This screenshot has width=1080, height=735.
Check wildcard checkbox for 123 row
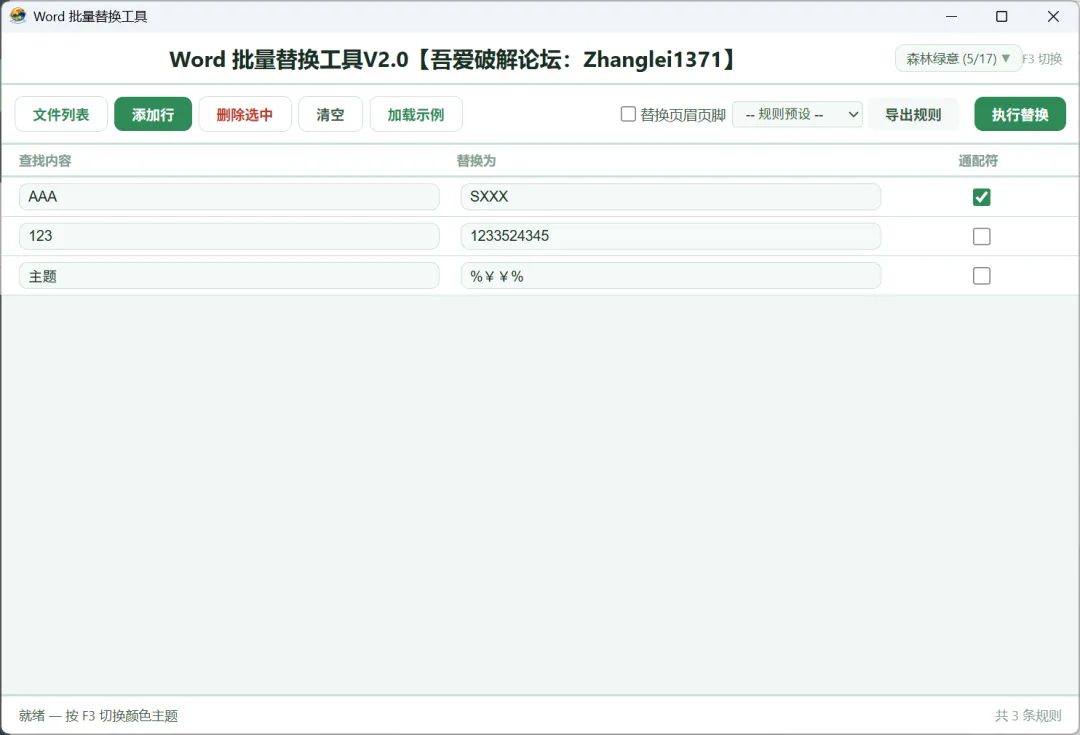(x=982, y=236)
